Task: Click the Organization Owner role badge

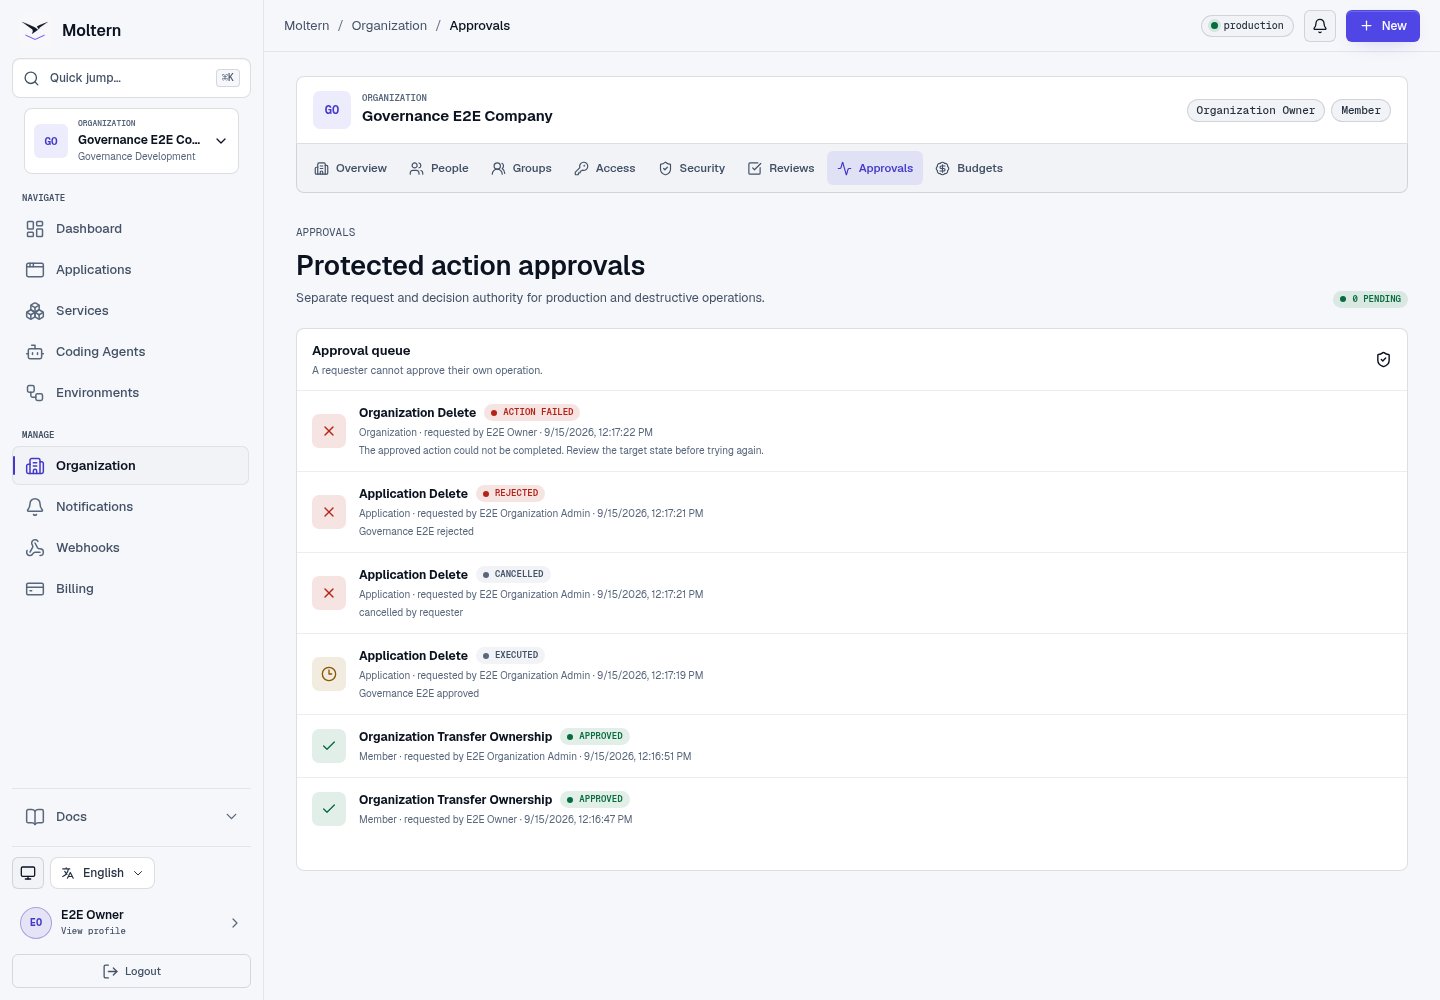Action: click(x=1256, y=111)
